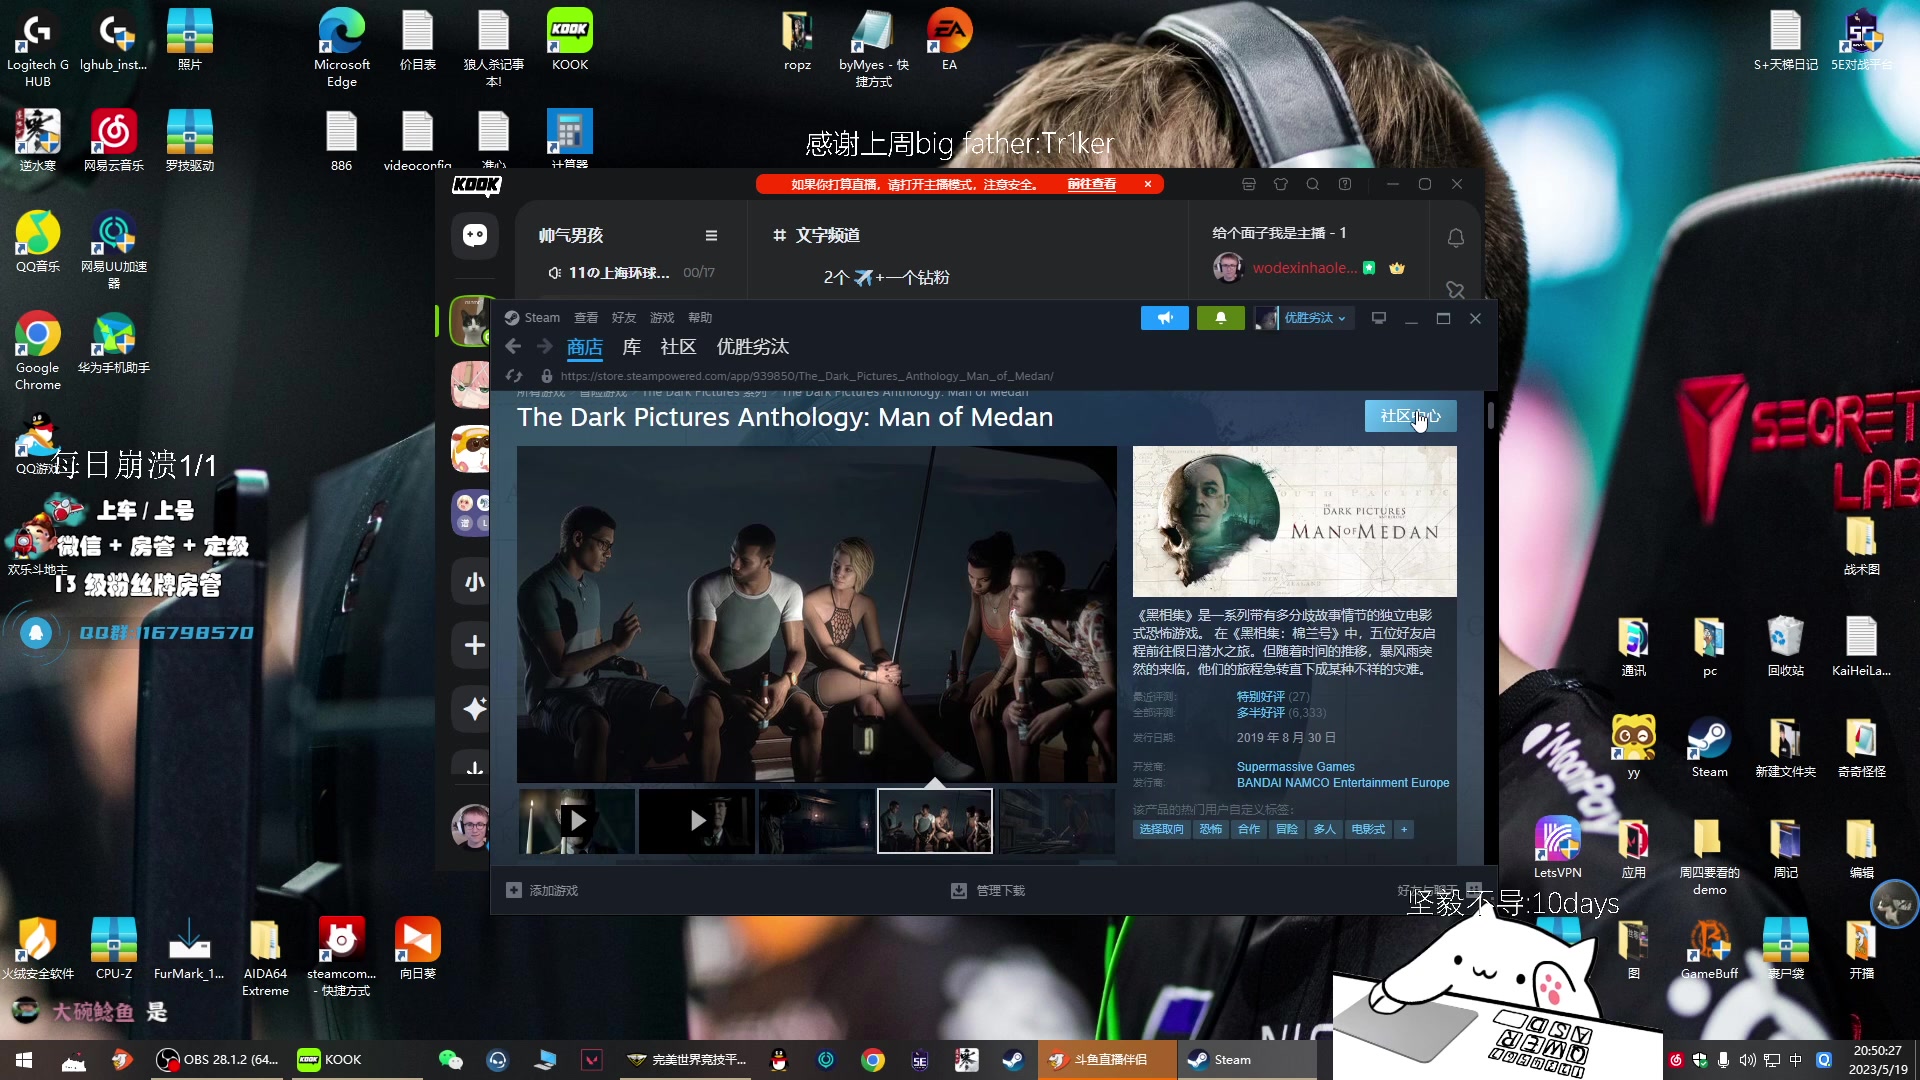Open the 游戏 menu in Steam
Screen dimensions: 1920x1080
click(x=662, y=318)
